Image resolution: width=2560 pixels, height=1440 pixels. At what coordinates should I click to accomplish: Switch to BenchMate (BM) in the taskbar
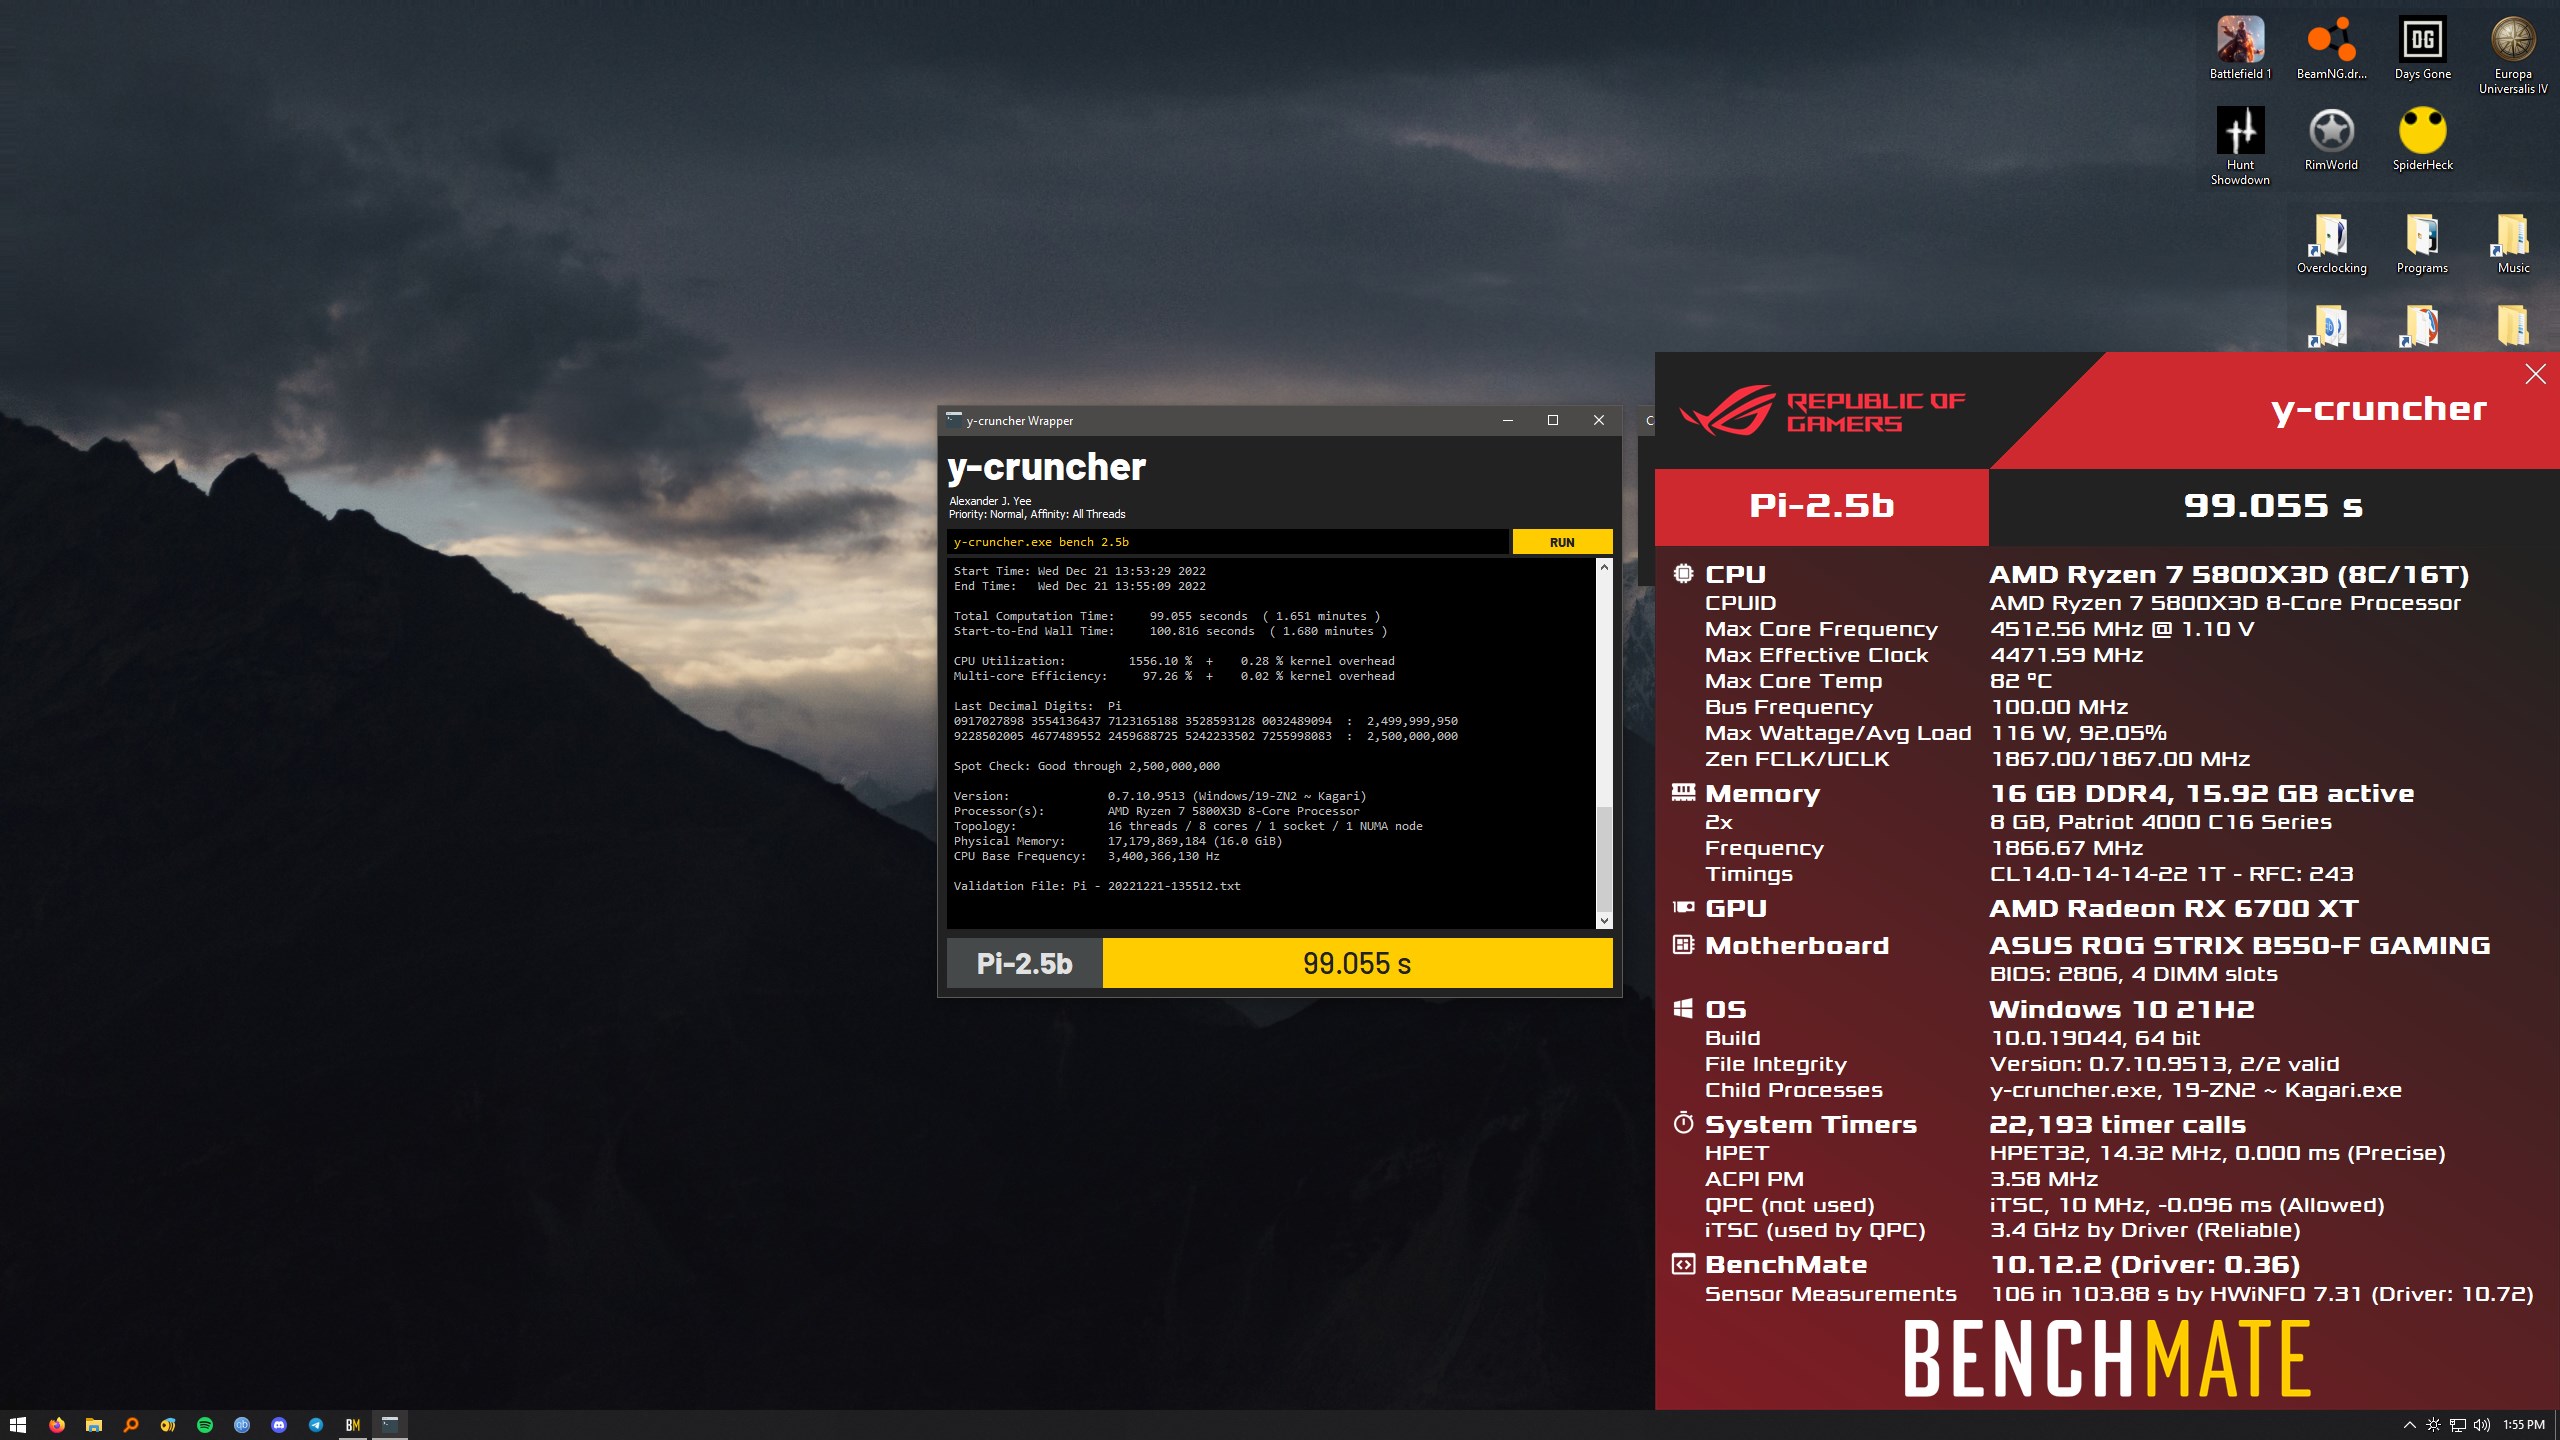[x=353, y=1425]
